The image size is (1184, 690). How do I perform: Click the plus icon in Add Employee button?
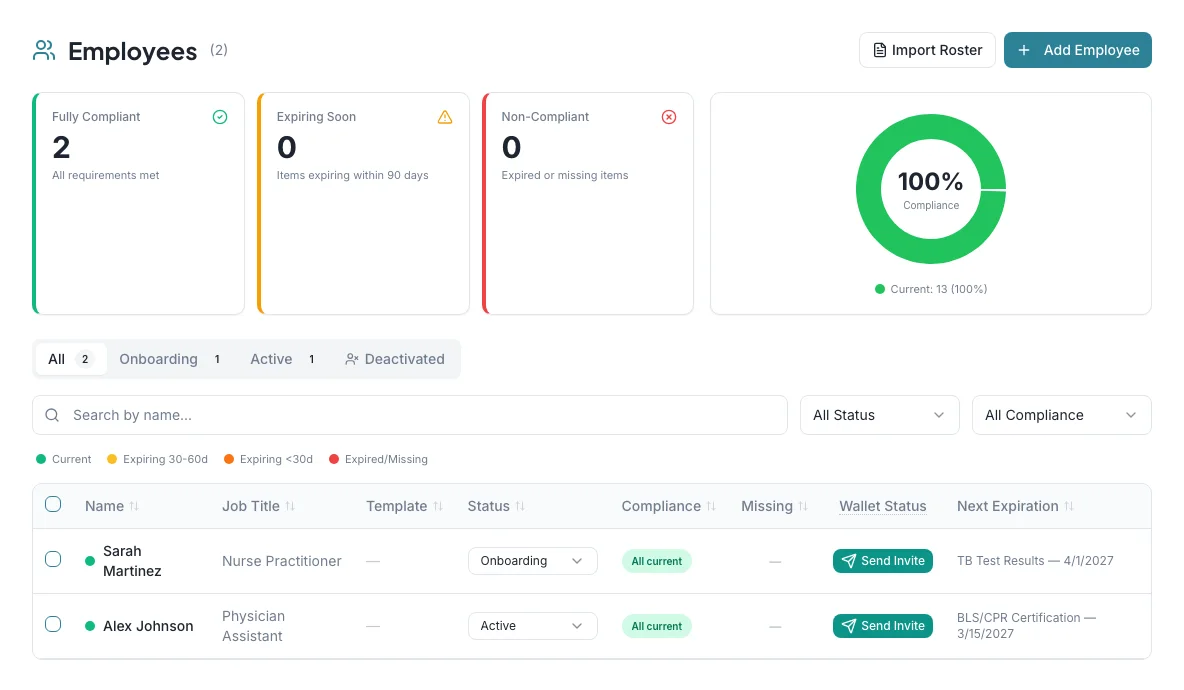pyautogui.click(x=1024, y=51)
